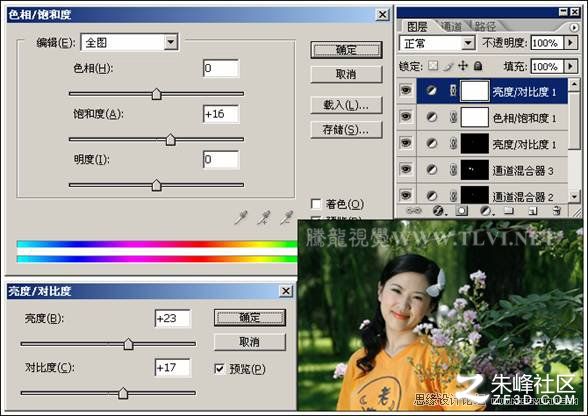Click the 不透明度 100% field
This screenshot has height=416, width=588.
point(548,43)
